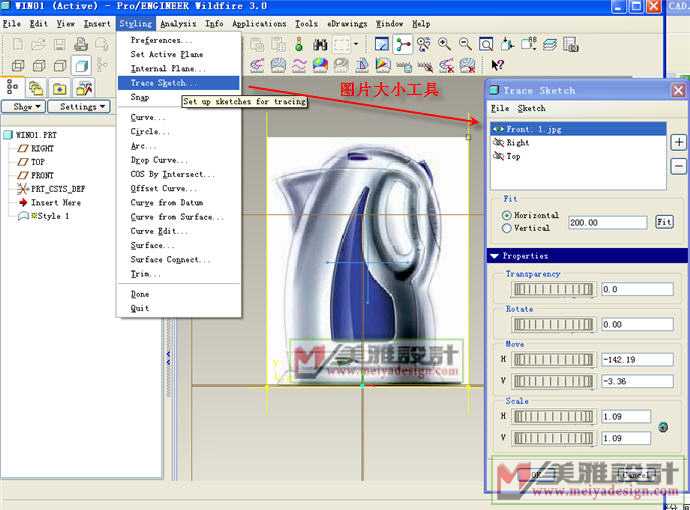690x510 pixels.
Task: Click the repaint screen toolbar icon
Action: coord(382,44)
